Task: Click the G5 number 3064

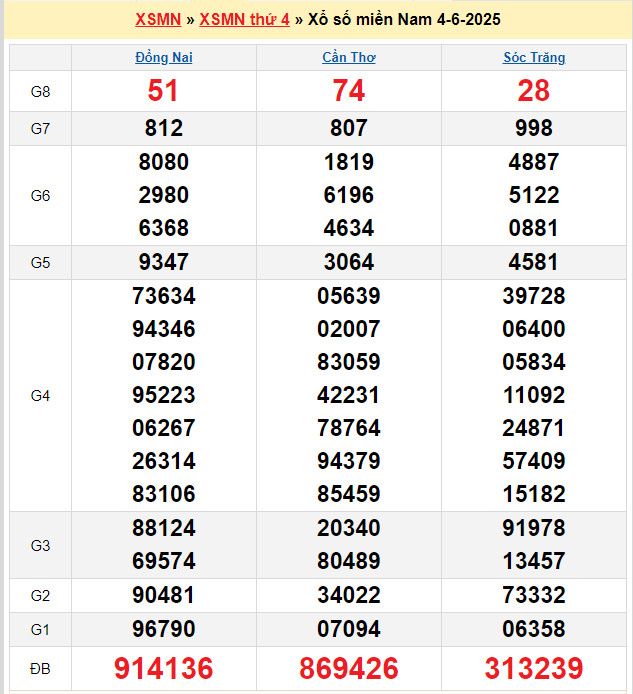Action: click(x=349, y=262)
